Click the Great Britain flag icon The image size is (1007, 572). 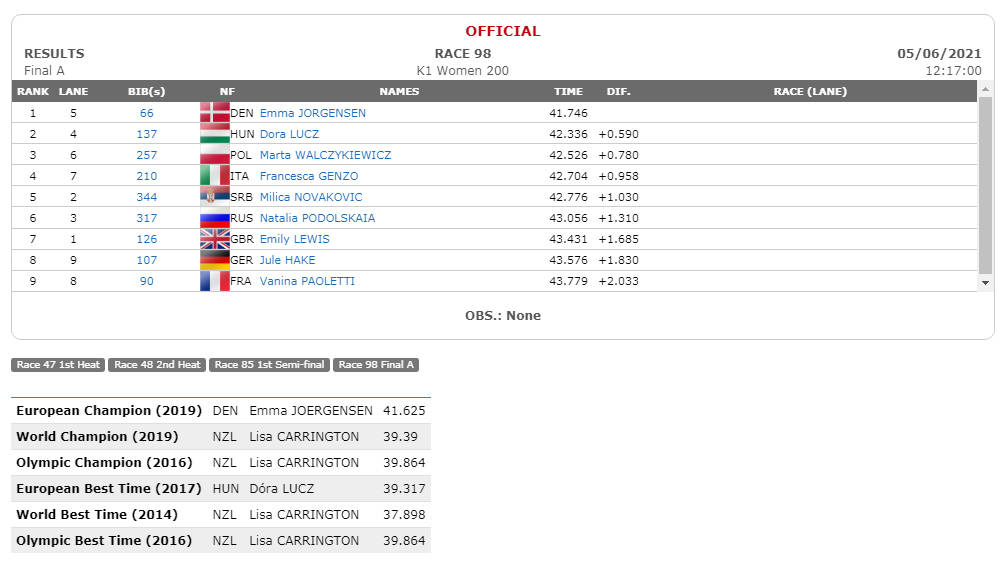(215, 239)
